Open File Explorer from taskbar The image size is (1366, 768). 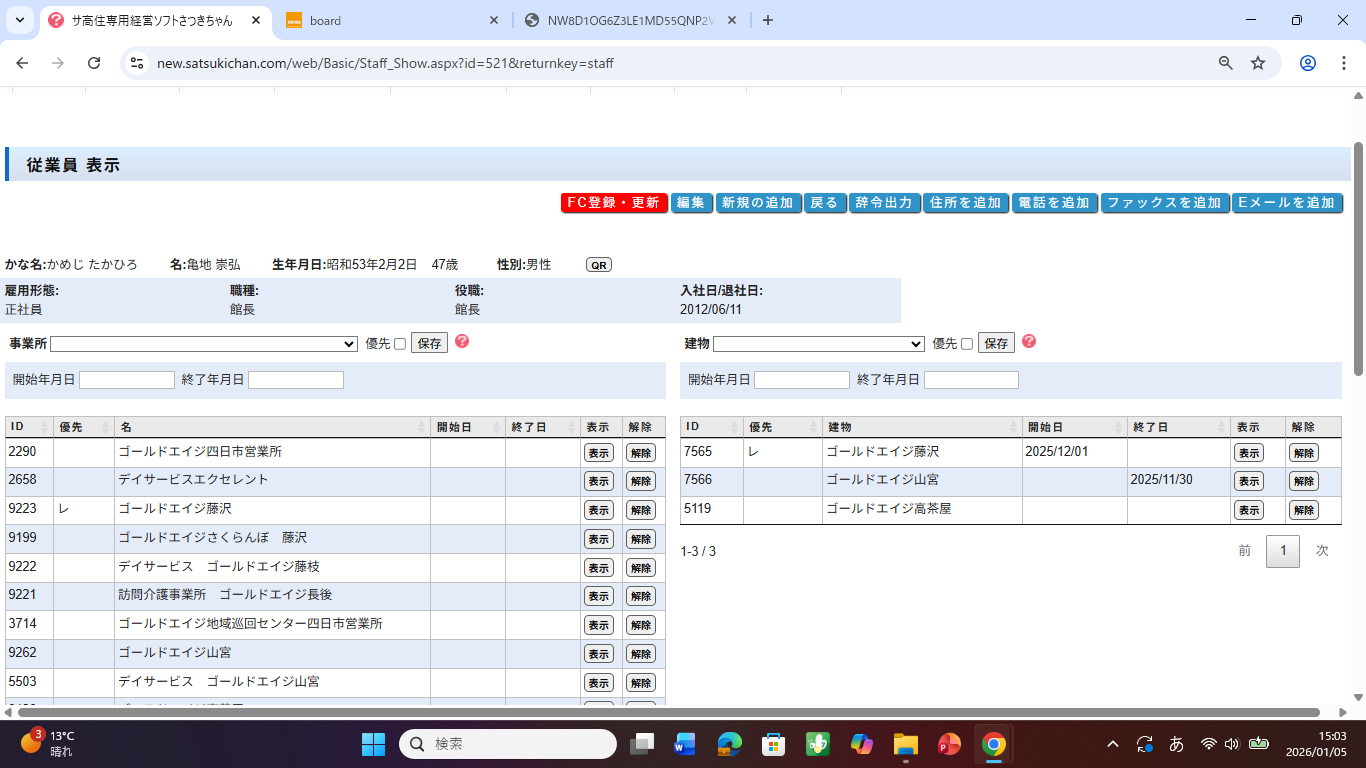click(x=905, y=744)
